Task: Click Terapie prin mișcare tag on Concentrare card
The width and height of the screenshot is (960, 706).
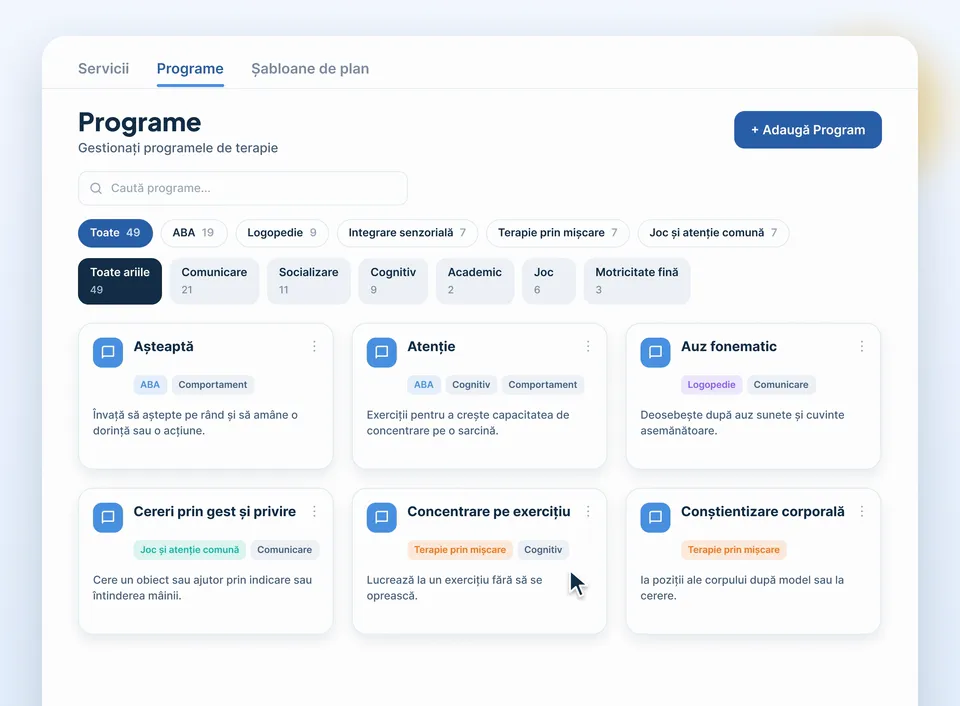Action: 460,550
